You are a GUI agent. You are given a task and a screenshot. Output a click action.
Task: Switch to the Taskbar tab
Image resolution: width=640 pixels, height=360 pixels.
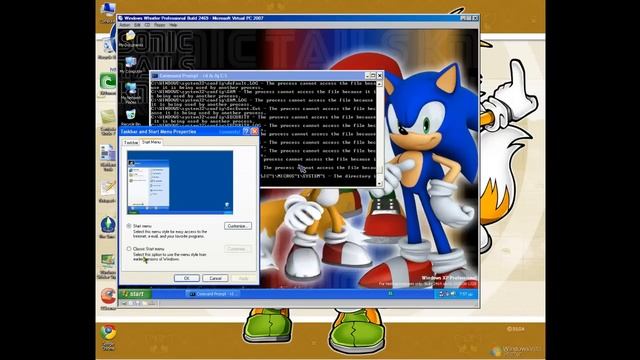tap(131, 142)
